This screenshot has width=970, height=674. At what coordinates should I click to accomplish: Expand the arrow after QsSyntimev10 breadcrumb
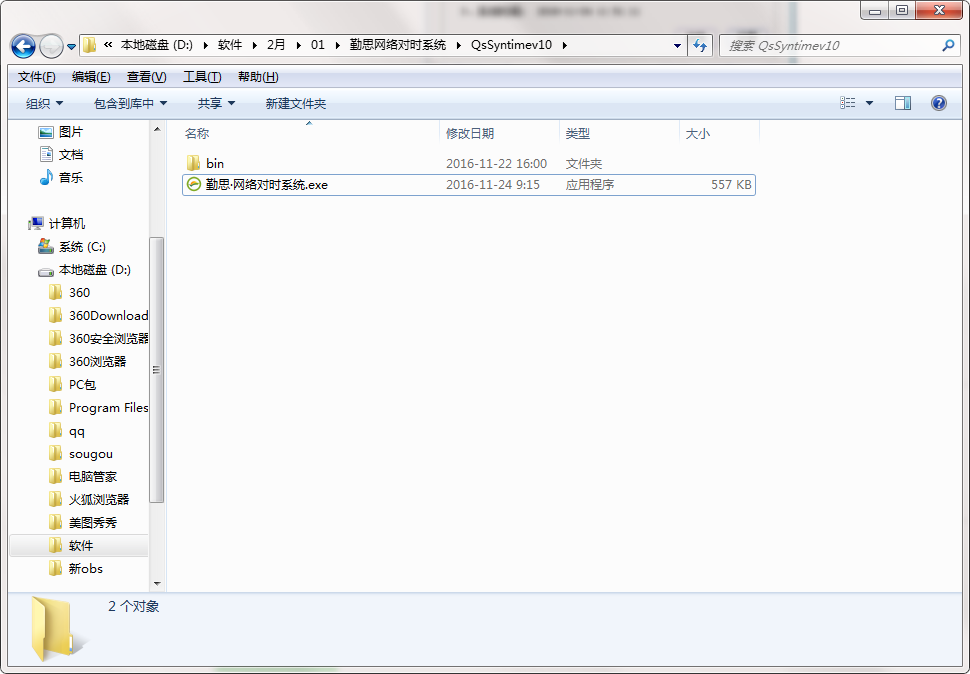pos(564,45)
